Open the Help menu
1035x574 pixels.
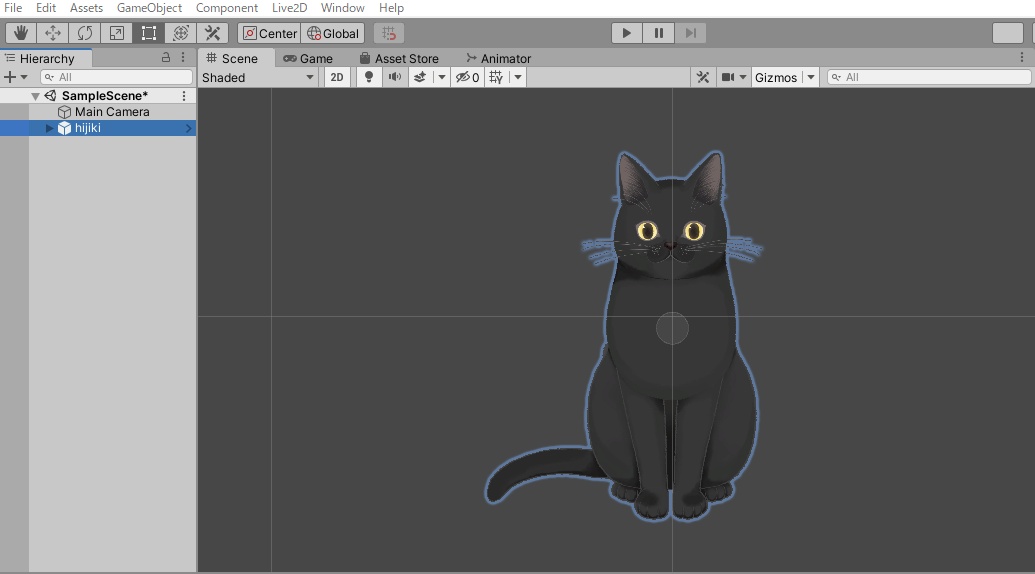tap(391, 8)
